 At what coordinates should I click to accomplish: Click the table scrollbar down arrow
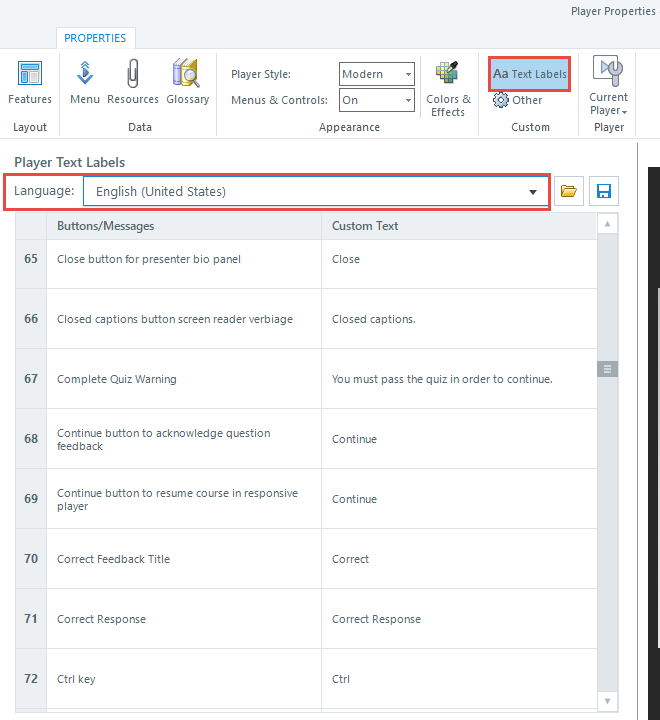point(607,701)
